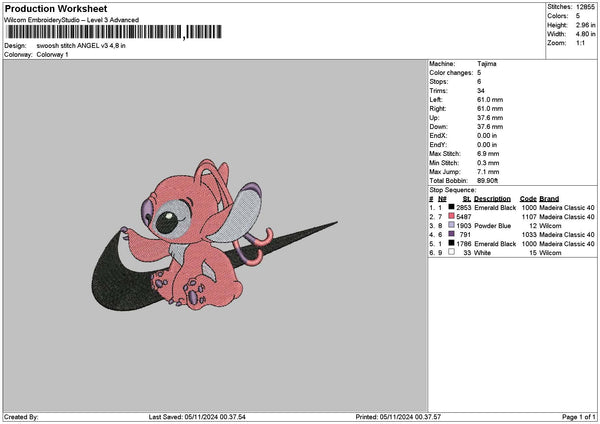600x424 pixels.
Task: Click the 'Down:' measurement label
Action: (438, 127)
